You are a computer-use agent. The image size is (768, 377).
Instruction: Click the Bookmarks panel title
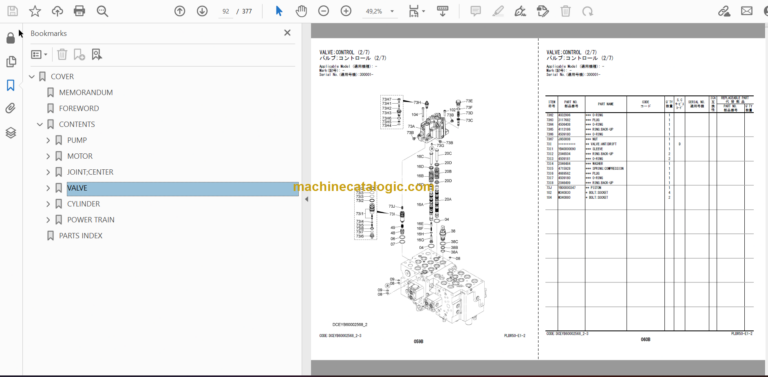coord(48,33)
